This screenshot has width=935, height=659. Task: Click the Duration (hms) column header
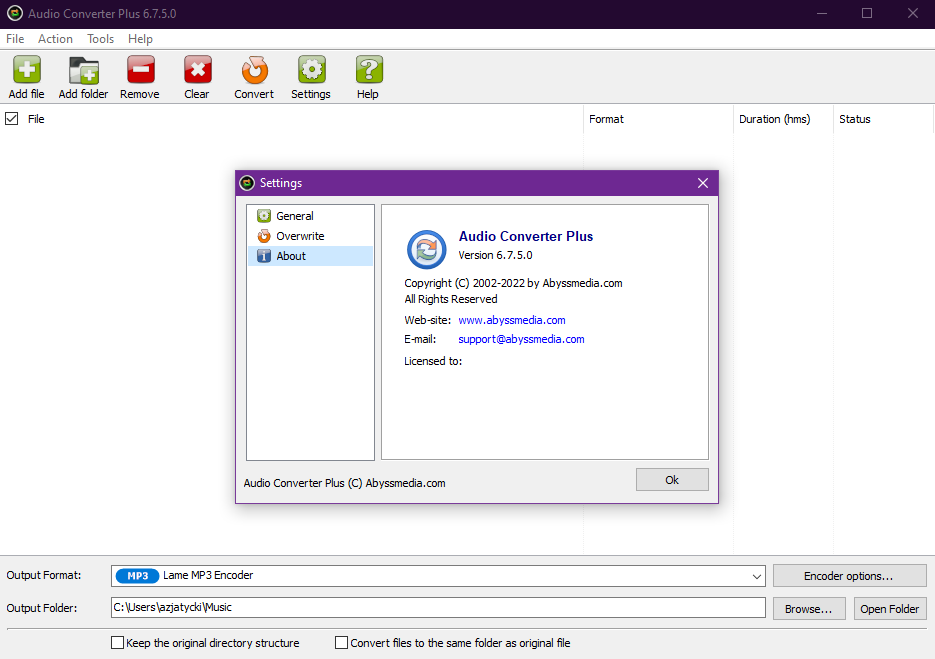point(783,119)
